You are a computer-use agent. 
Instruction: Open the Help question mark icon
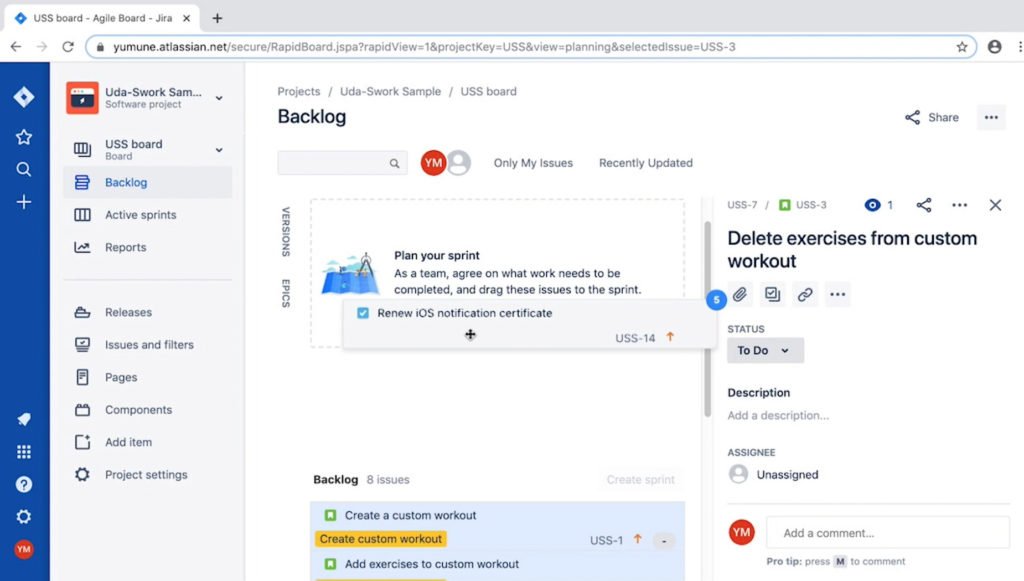(x=24, y=484)
